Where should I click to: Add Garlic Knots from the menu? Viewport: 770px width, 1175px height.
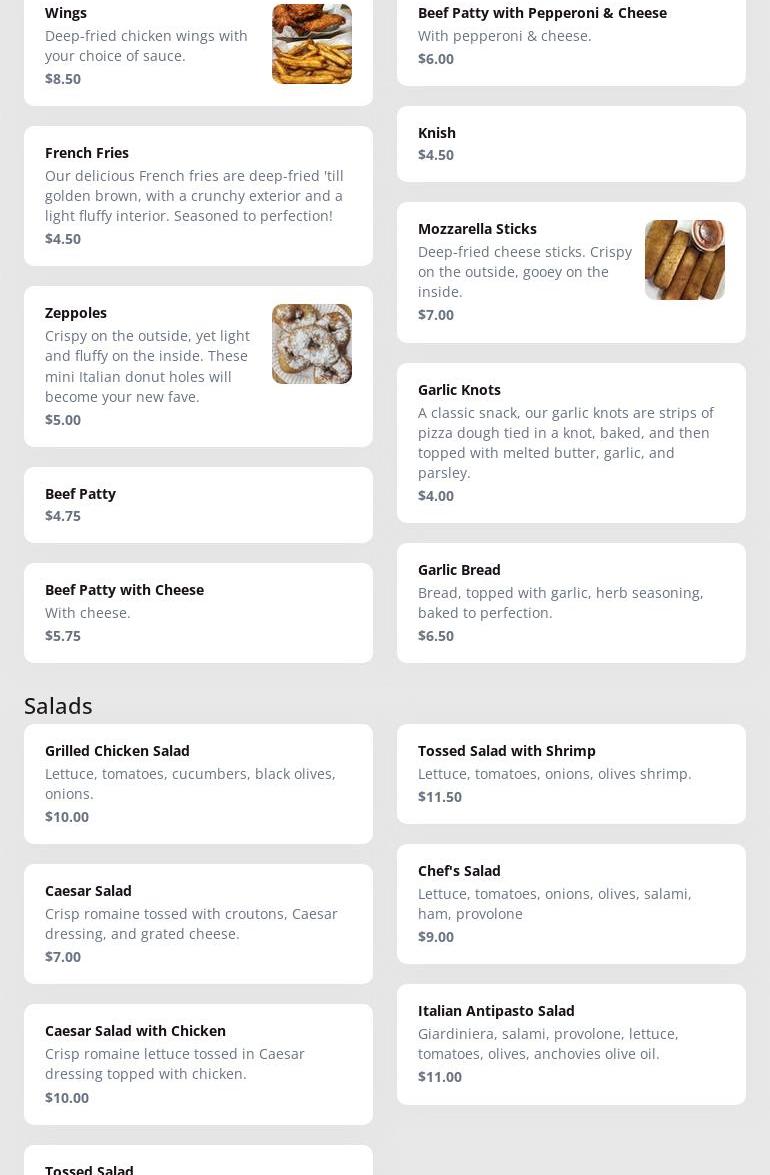(x=459, y=390)
